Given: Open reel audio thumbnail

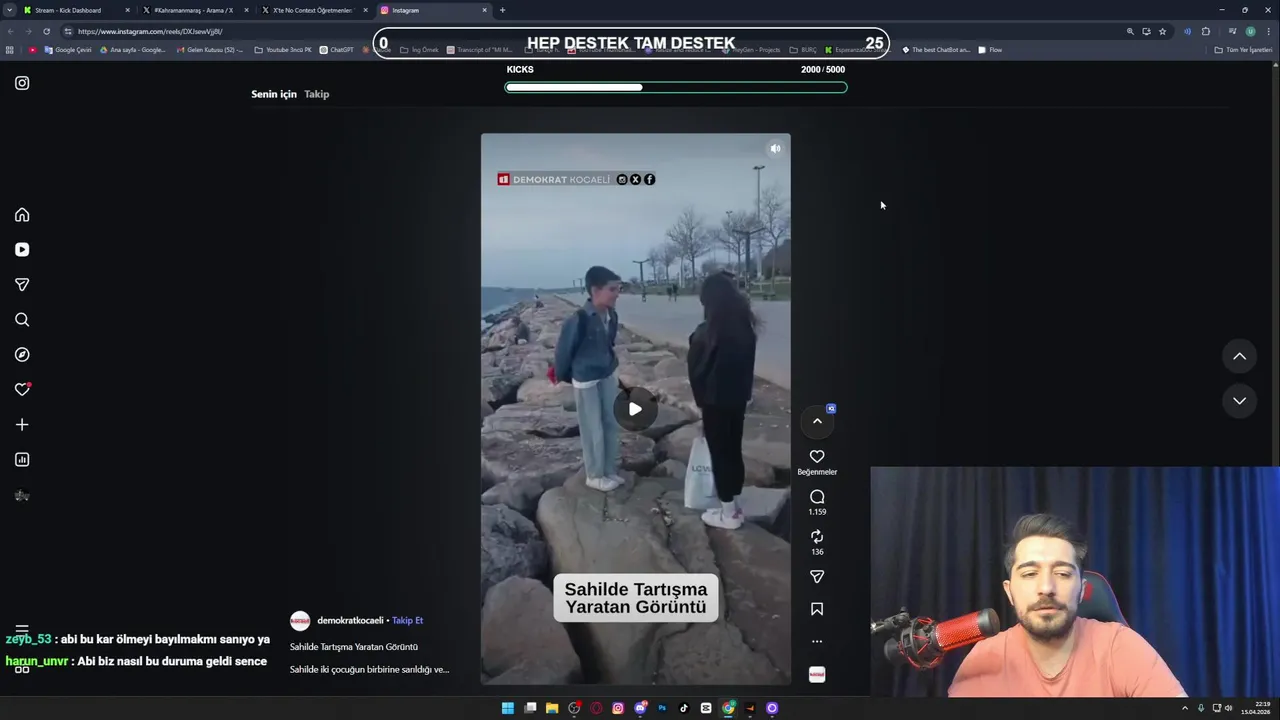Looking at the screenshot, I should tap(817, 675).
